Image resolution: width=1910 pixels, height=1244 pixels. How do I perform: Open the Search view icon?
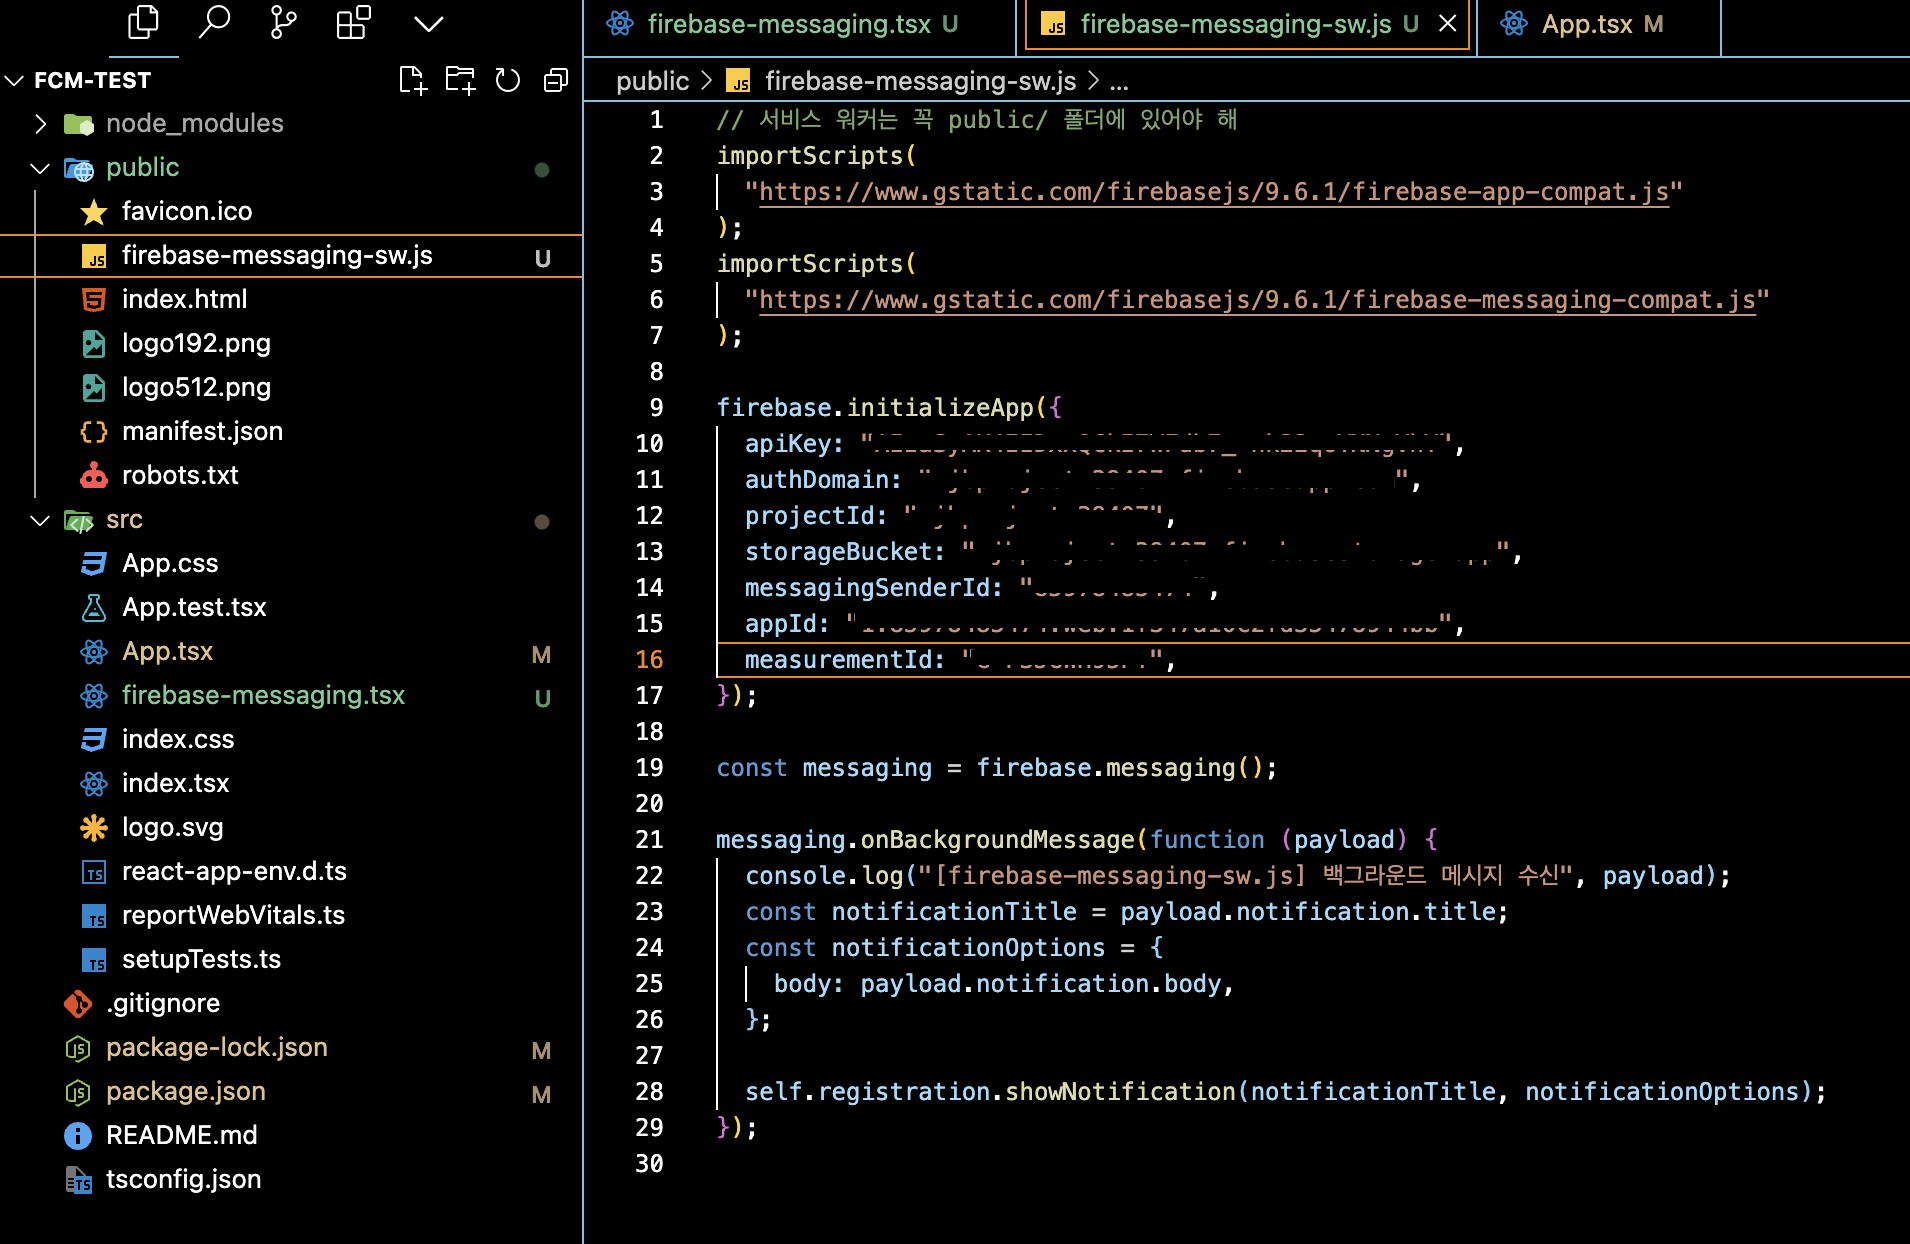click(213, 22)
